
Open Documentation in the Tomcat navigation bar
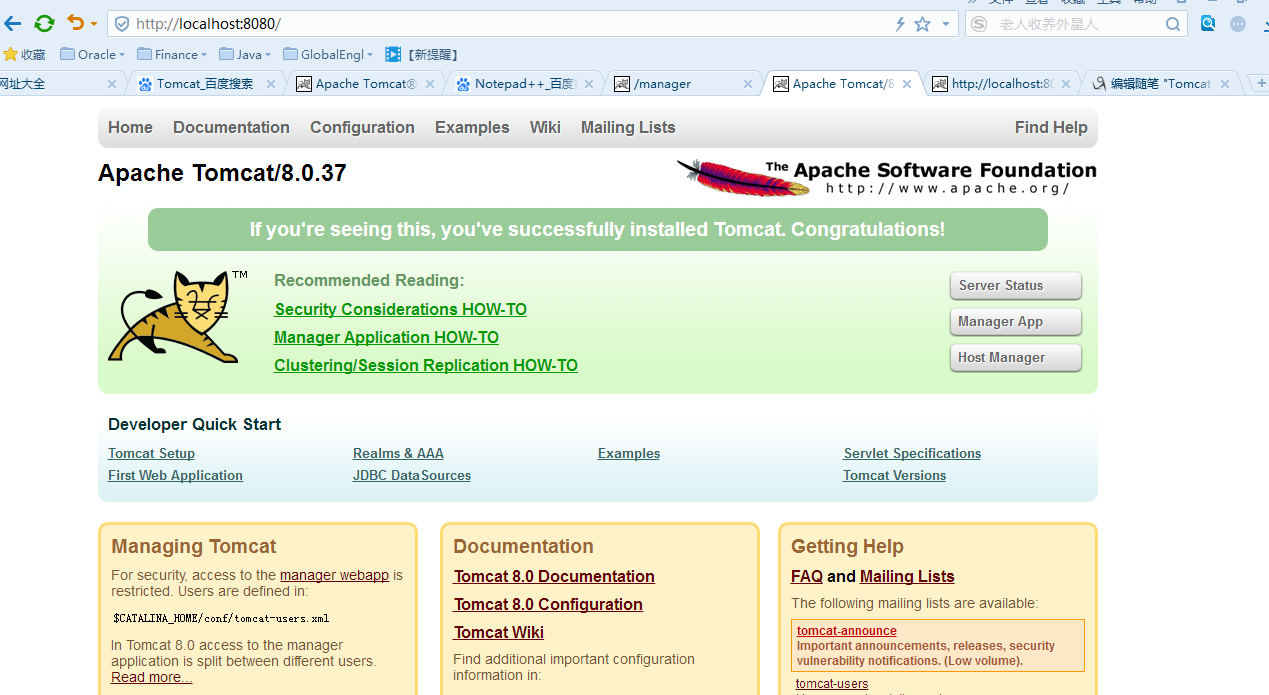pos(231,127)
